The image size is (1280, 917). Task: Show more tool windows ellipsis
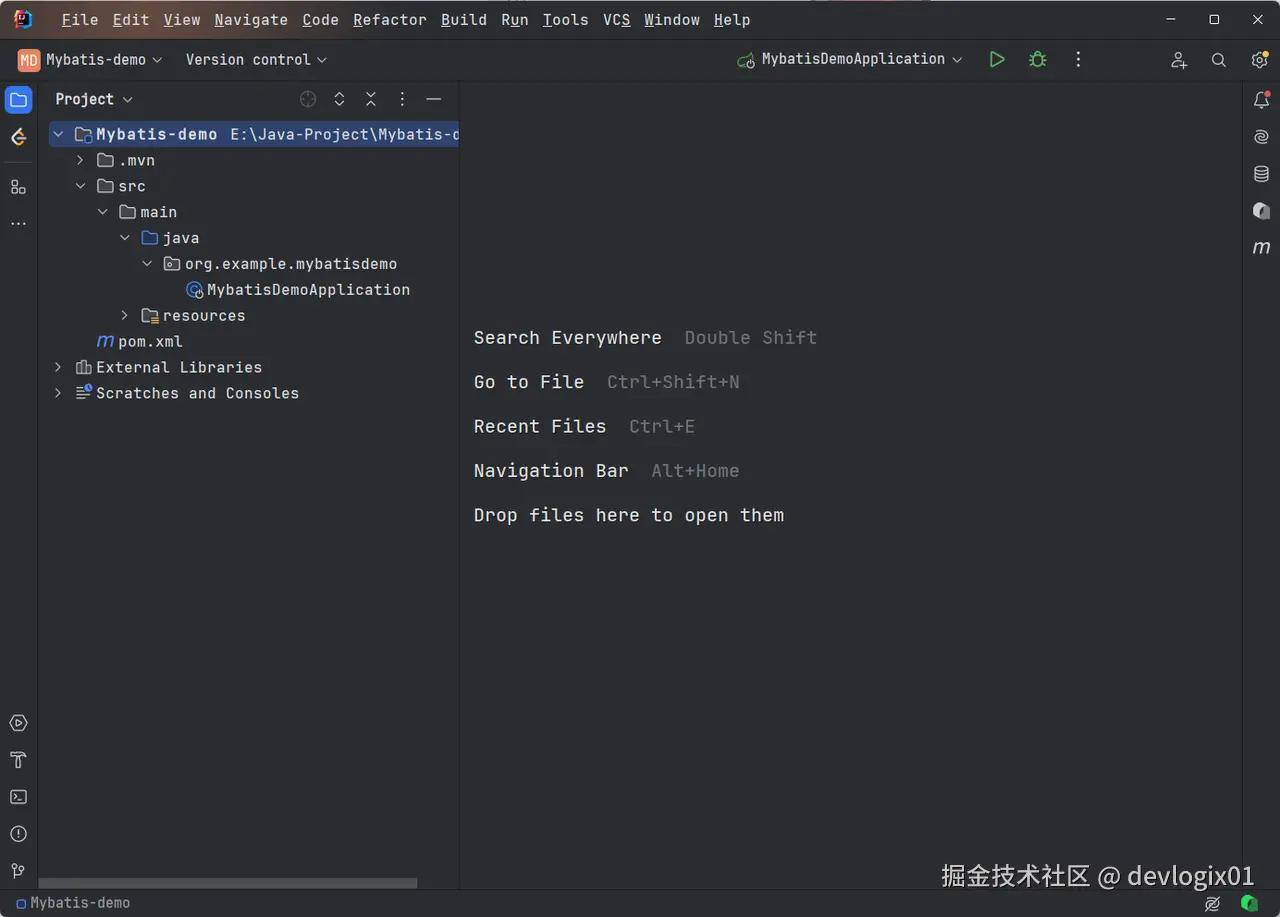18,224
